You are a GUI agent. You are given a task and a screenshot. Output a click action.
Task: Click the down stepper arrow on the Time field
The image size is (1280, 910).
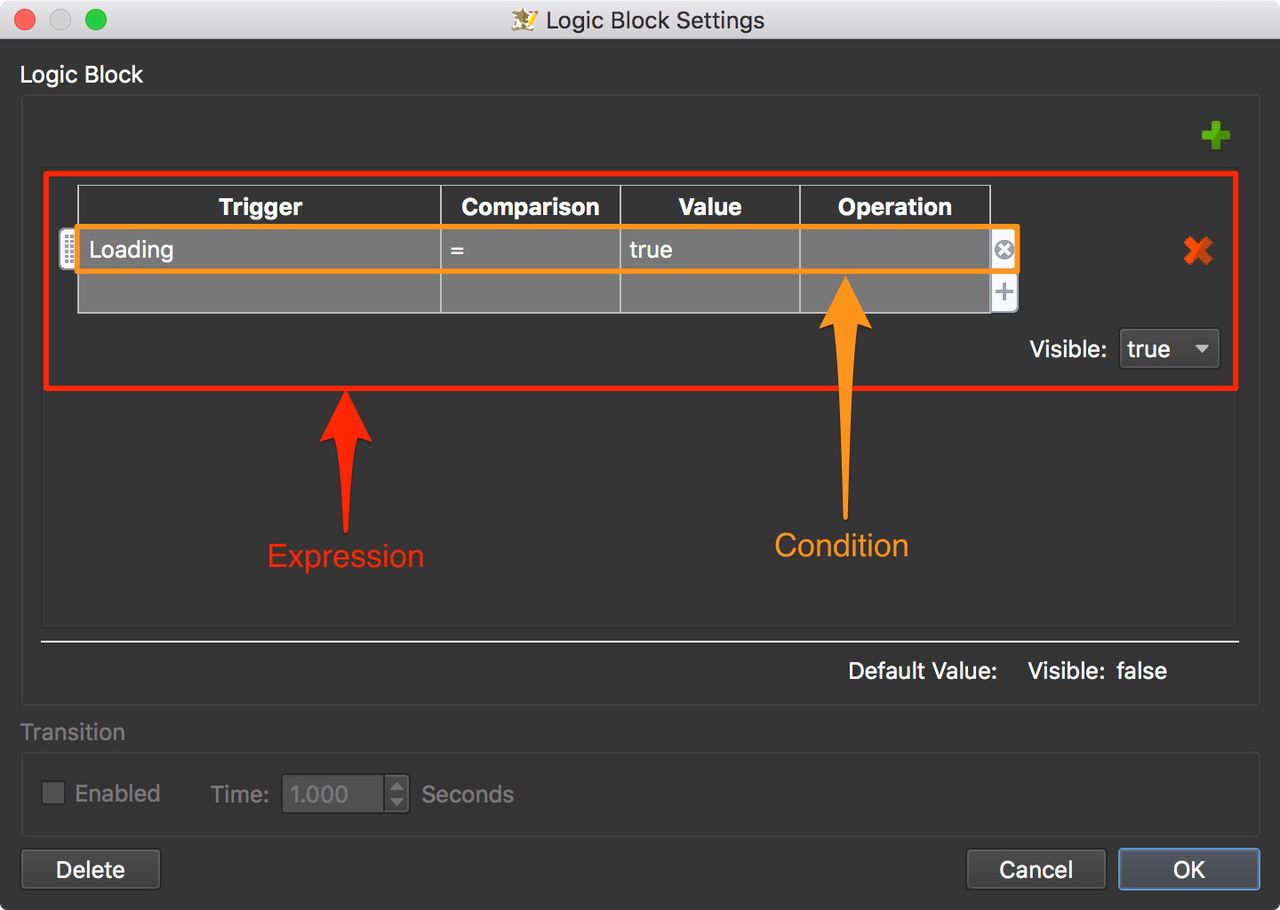click(x=396, y=801)
